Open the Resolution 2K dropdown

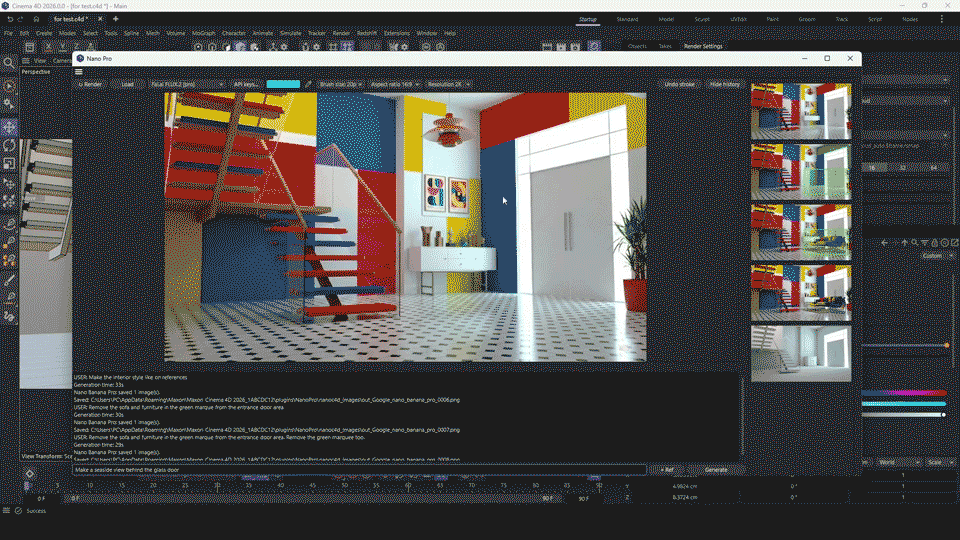(x=449, y=84)
